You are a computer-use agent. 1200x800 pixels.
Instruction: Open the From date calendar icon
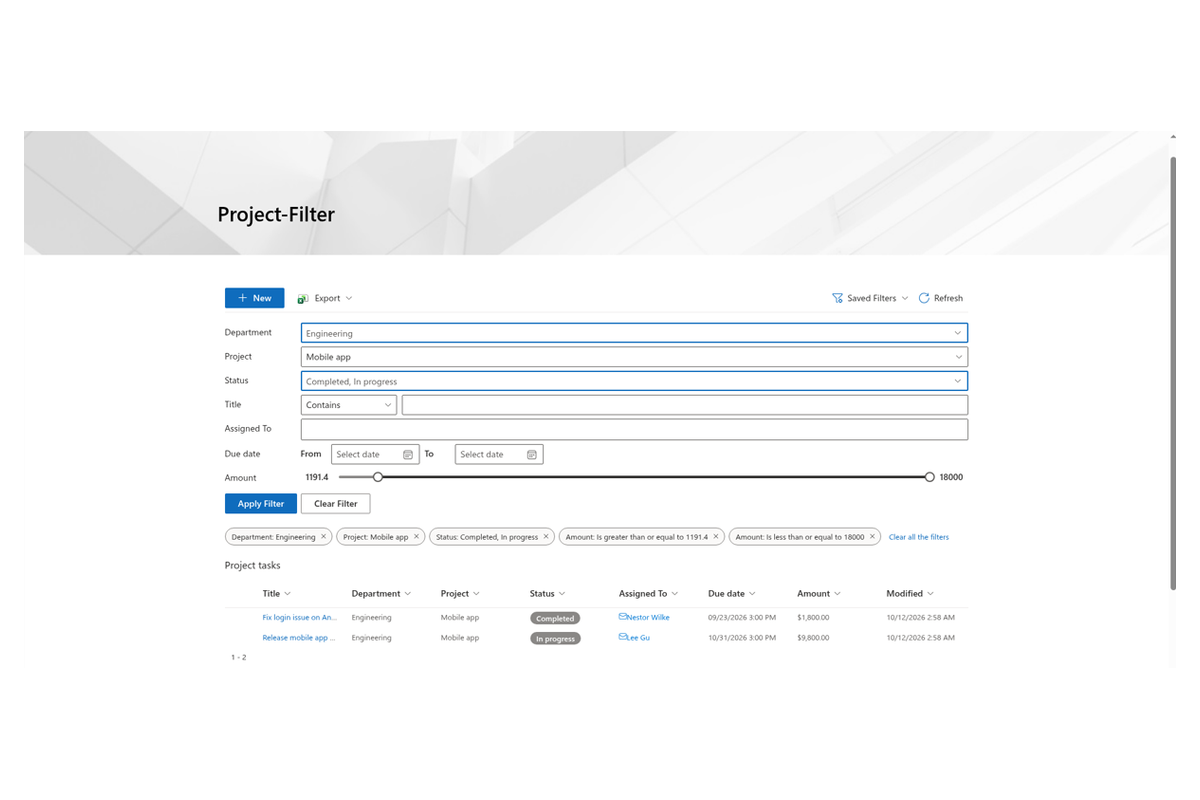pyautogui.click(x=408, y=455)
